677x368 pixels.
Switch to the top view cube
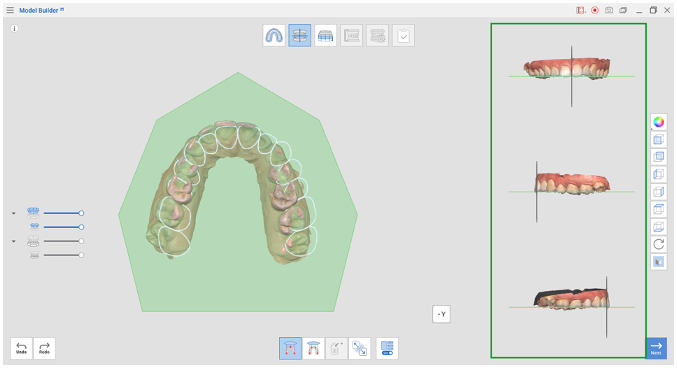point(658,209)
